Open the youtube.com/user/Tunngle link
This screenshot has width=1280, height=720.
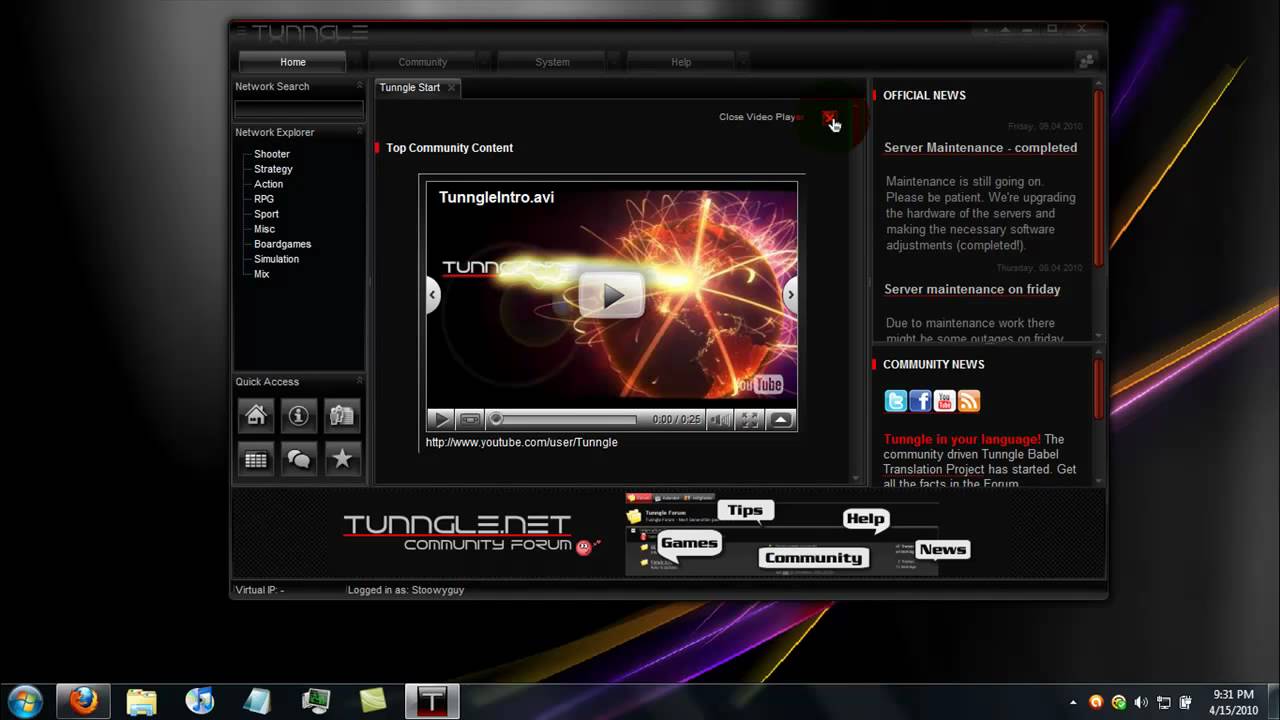(522, 442)
